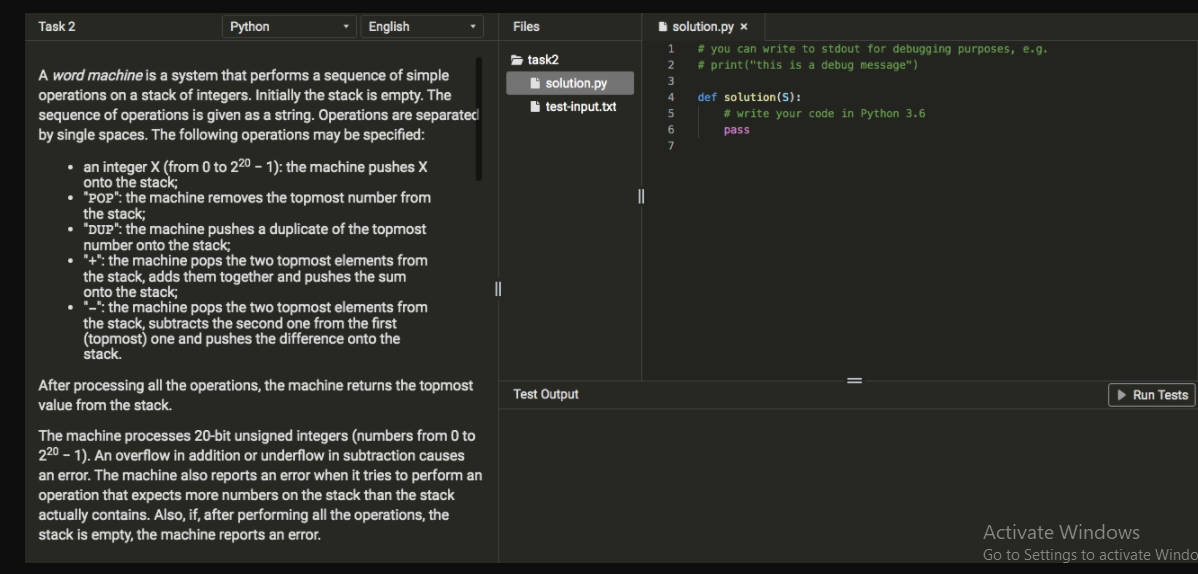This screenshot has width=1198, height=574.
Task: Open the Python language dropdown
Action: pos(290,27)
